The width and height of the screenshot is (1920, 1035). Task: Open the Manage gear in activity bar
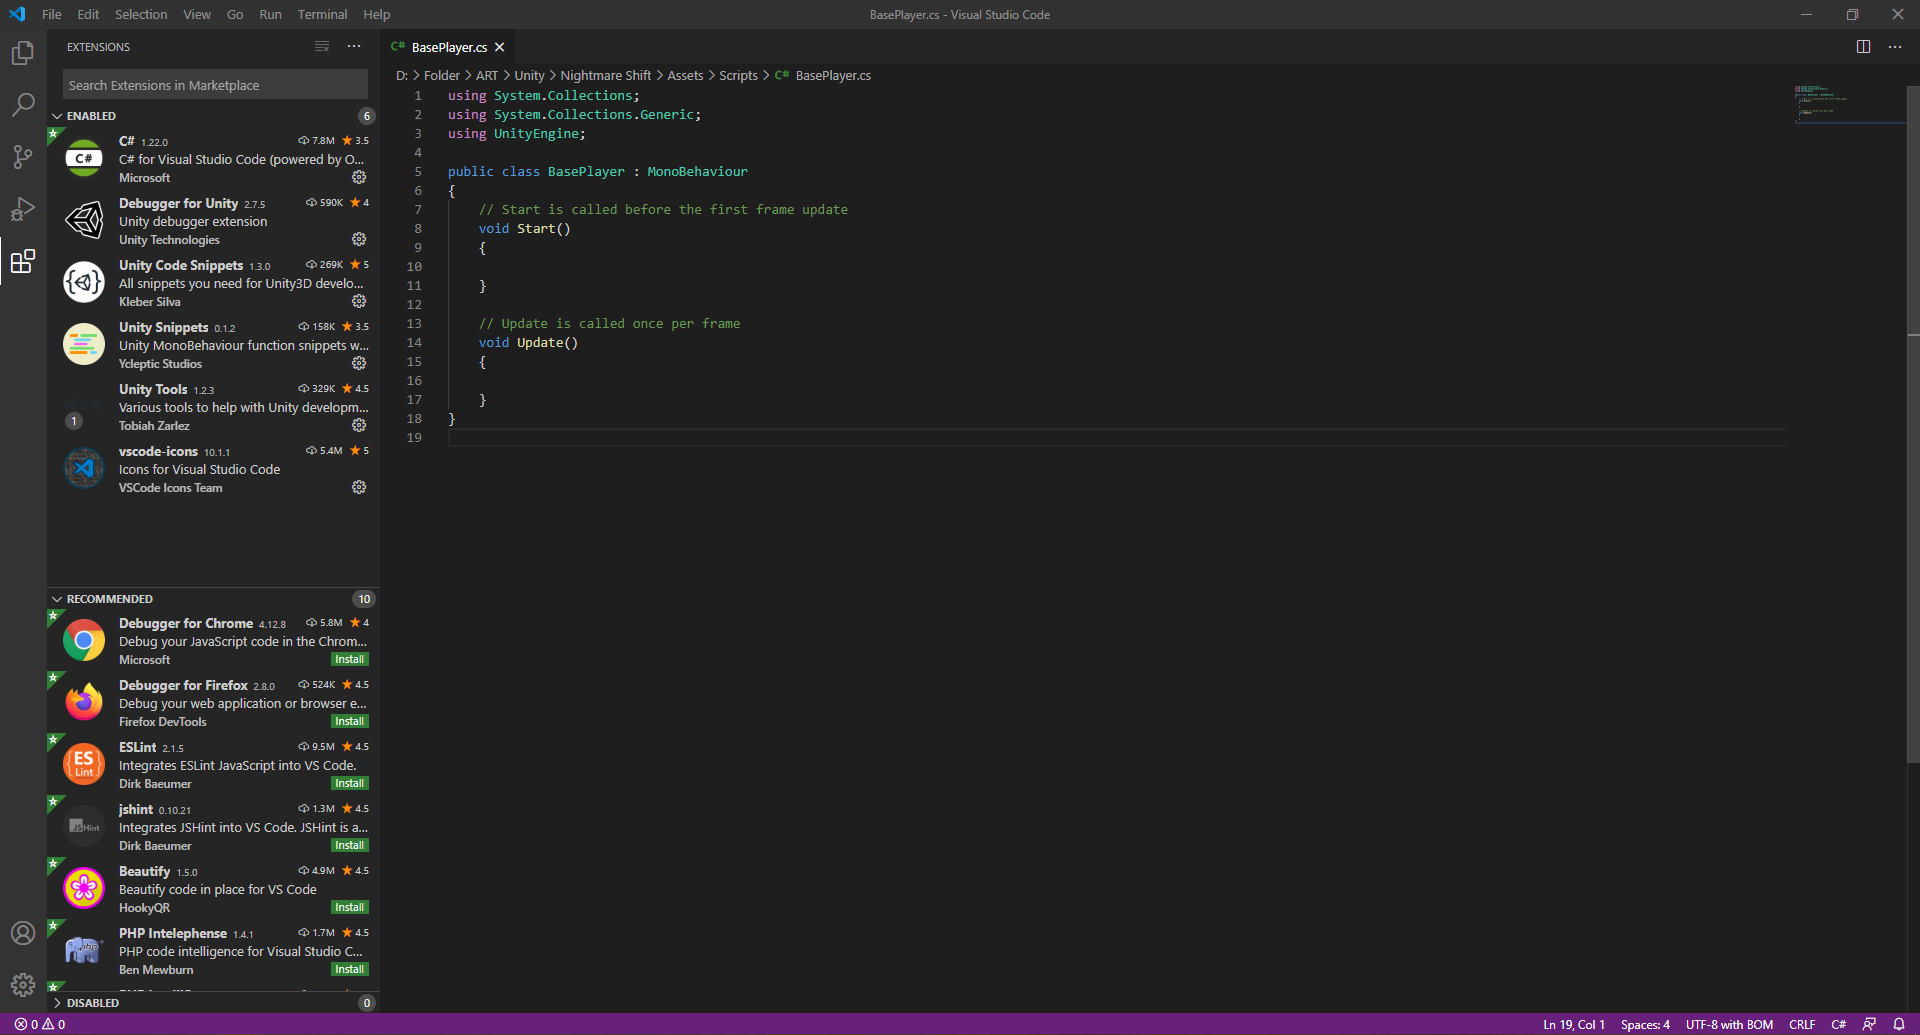(22, 985)
